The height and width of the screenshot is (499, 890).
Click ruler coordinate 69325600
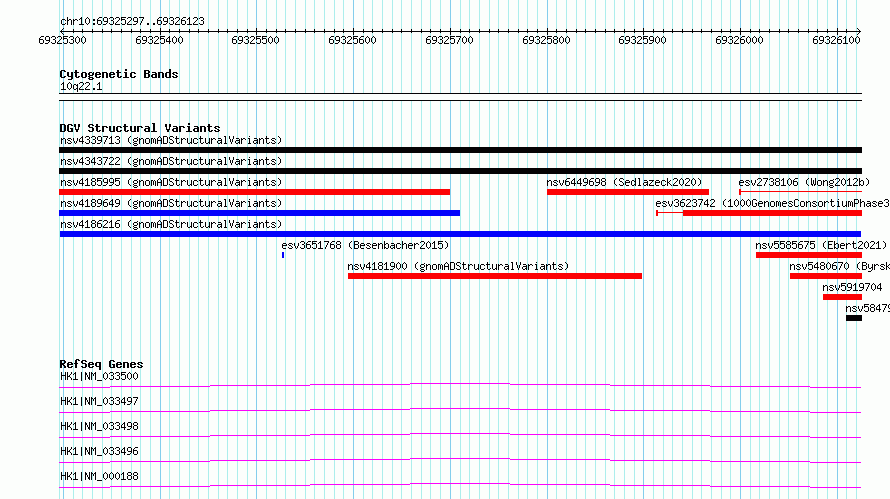(352, 40)
